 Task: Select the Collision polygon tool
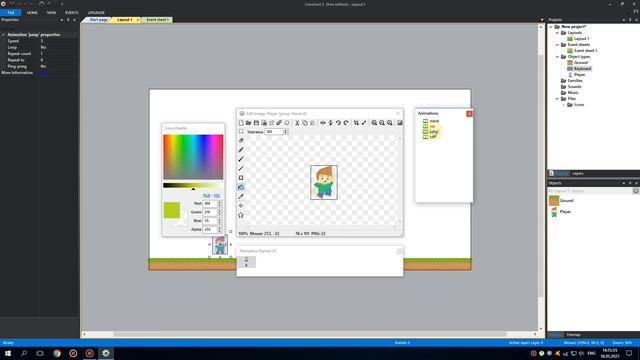pyautogui.click(x=241, y=215)
